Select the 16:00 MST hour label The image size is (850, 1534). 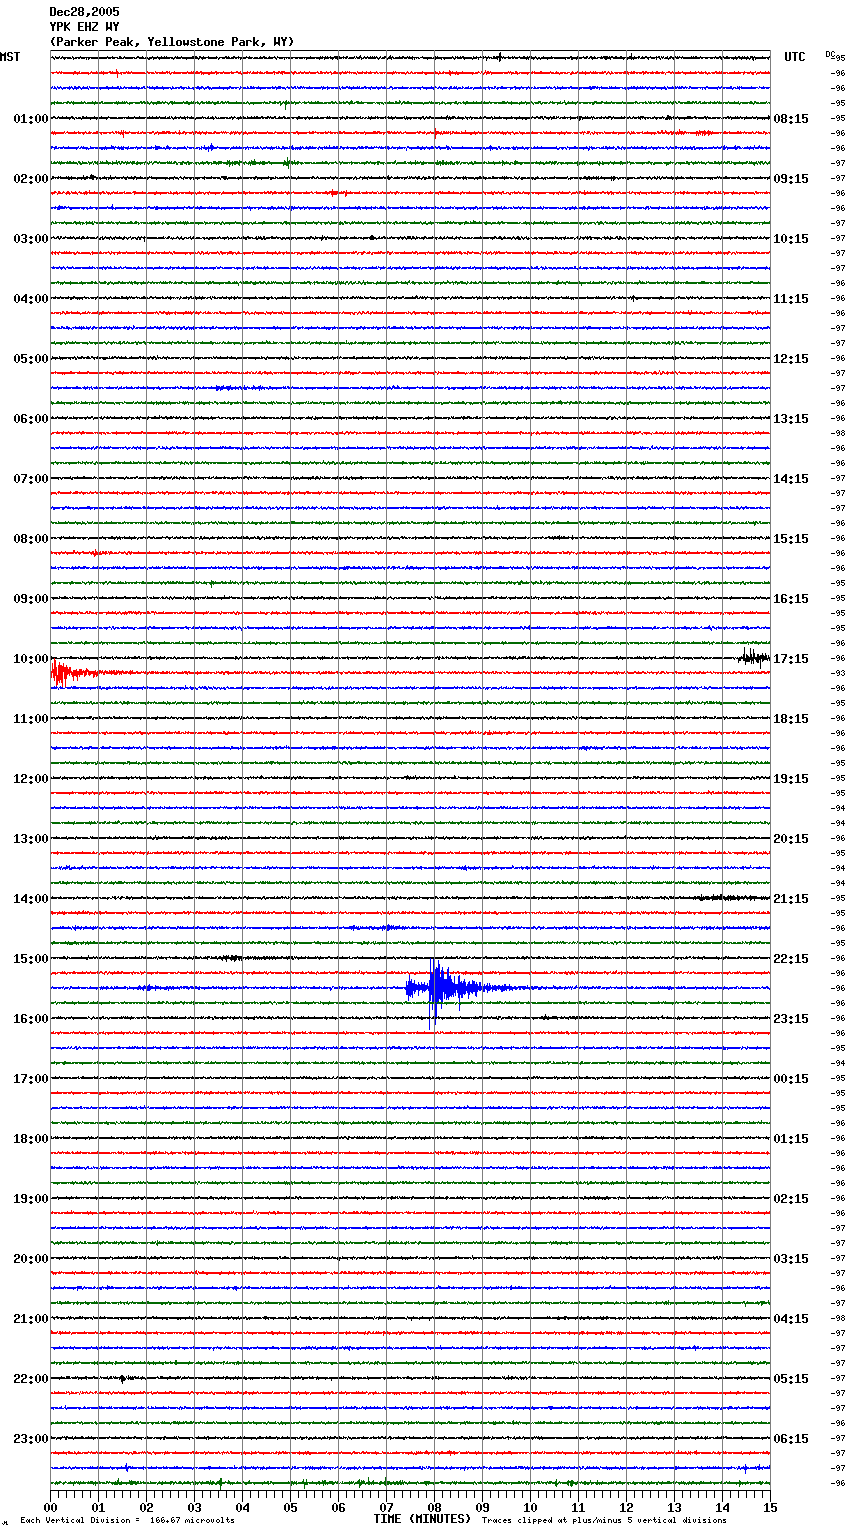pos(31,1019)
